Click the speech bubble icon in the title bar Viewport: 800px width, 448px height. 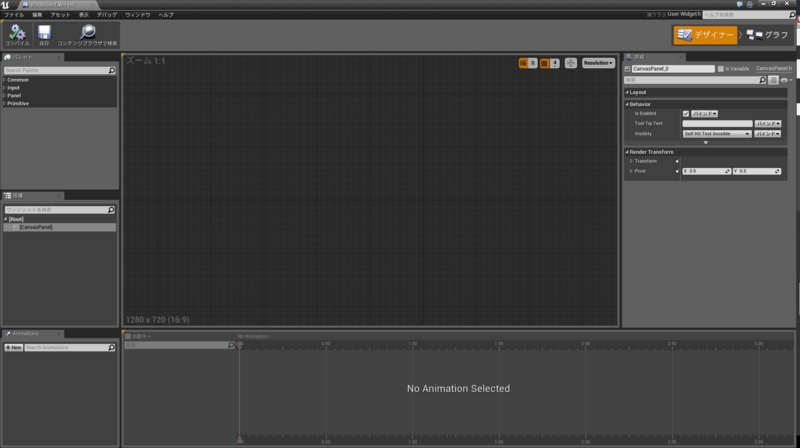pos(739,4)
